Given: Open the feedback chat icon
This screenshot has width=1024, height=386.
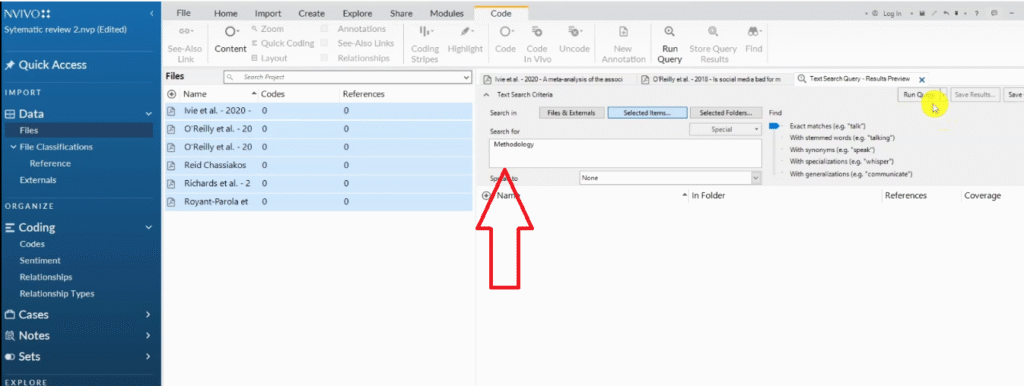Looking at the screenshot, I should pos(994,13).
